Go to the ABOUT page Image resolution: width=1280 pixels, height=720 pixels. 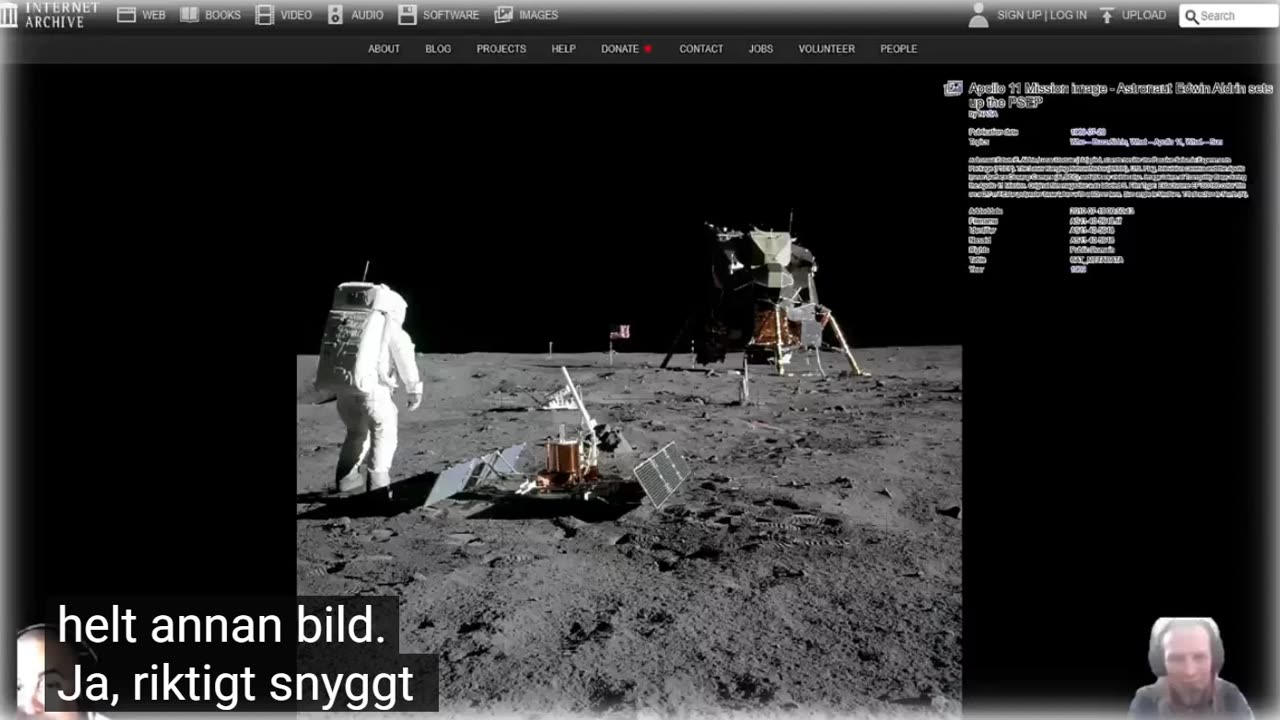(x=384, y=49)
